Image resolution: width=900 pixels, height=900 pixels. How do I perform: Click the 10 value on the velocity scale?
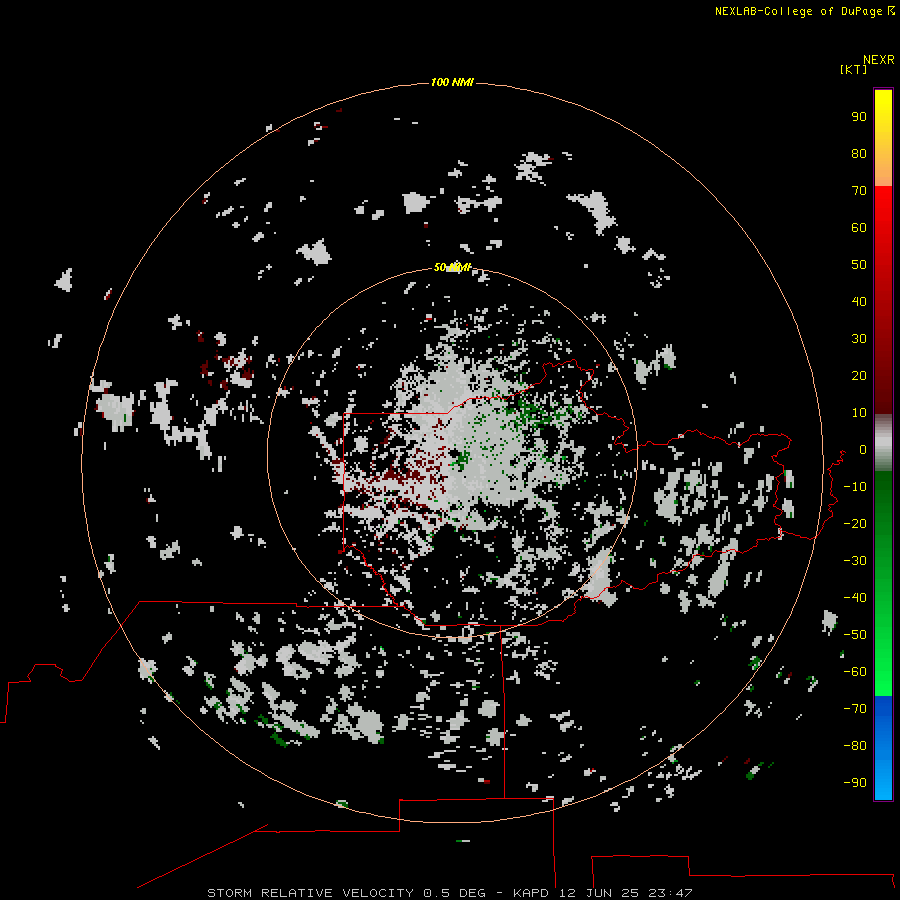(x=859, y=413)
